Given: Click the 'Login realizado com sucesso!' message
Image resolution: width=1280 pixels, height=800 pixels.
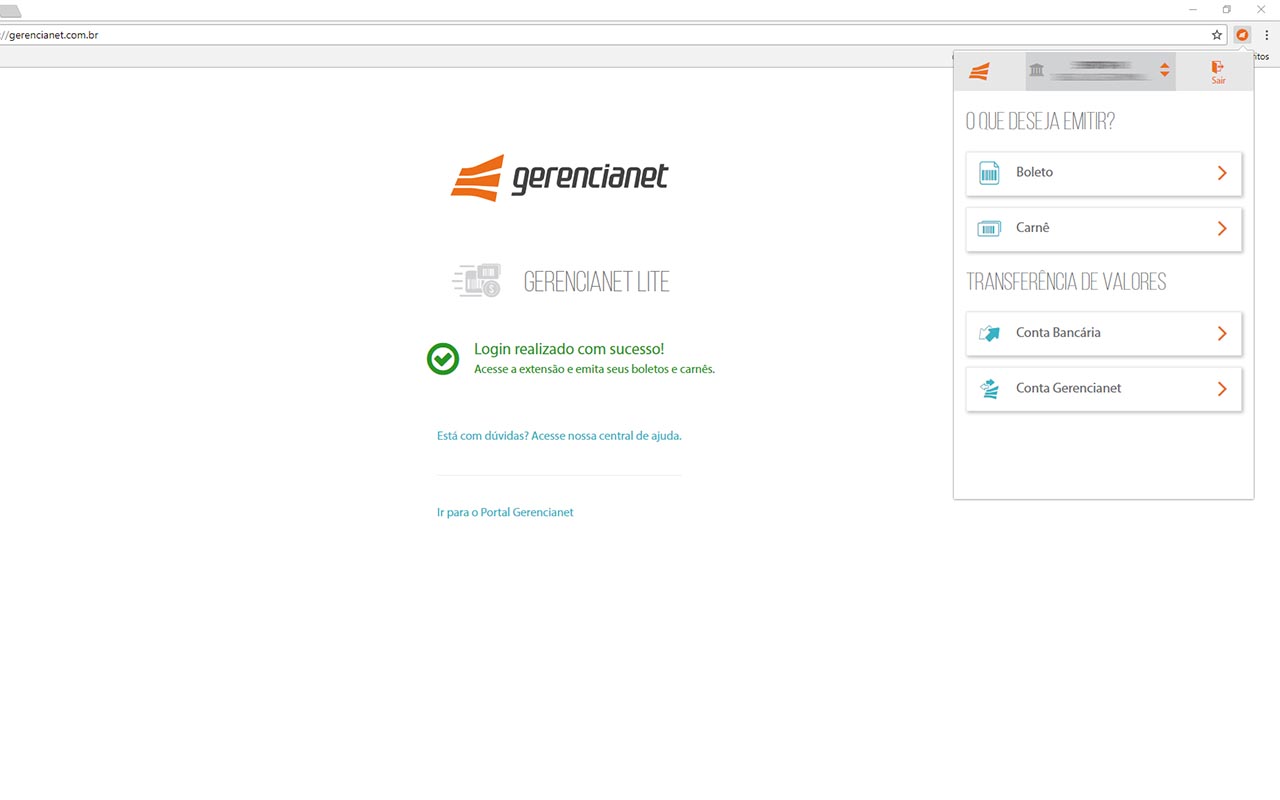Looking at the screenshot, I should 569,349.
